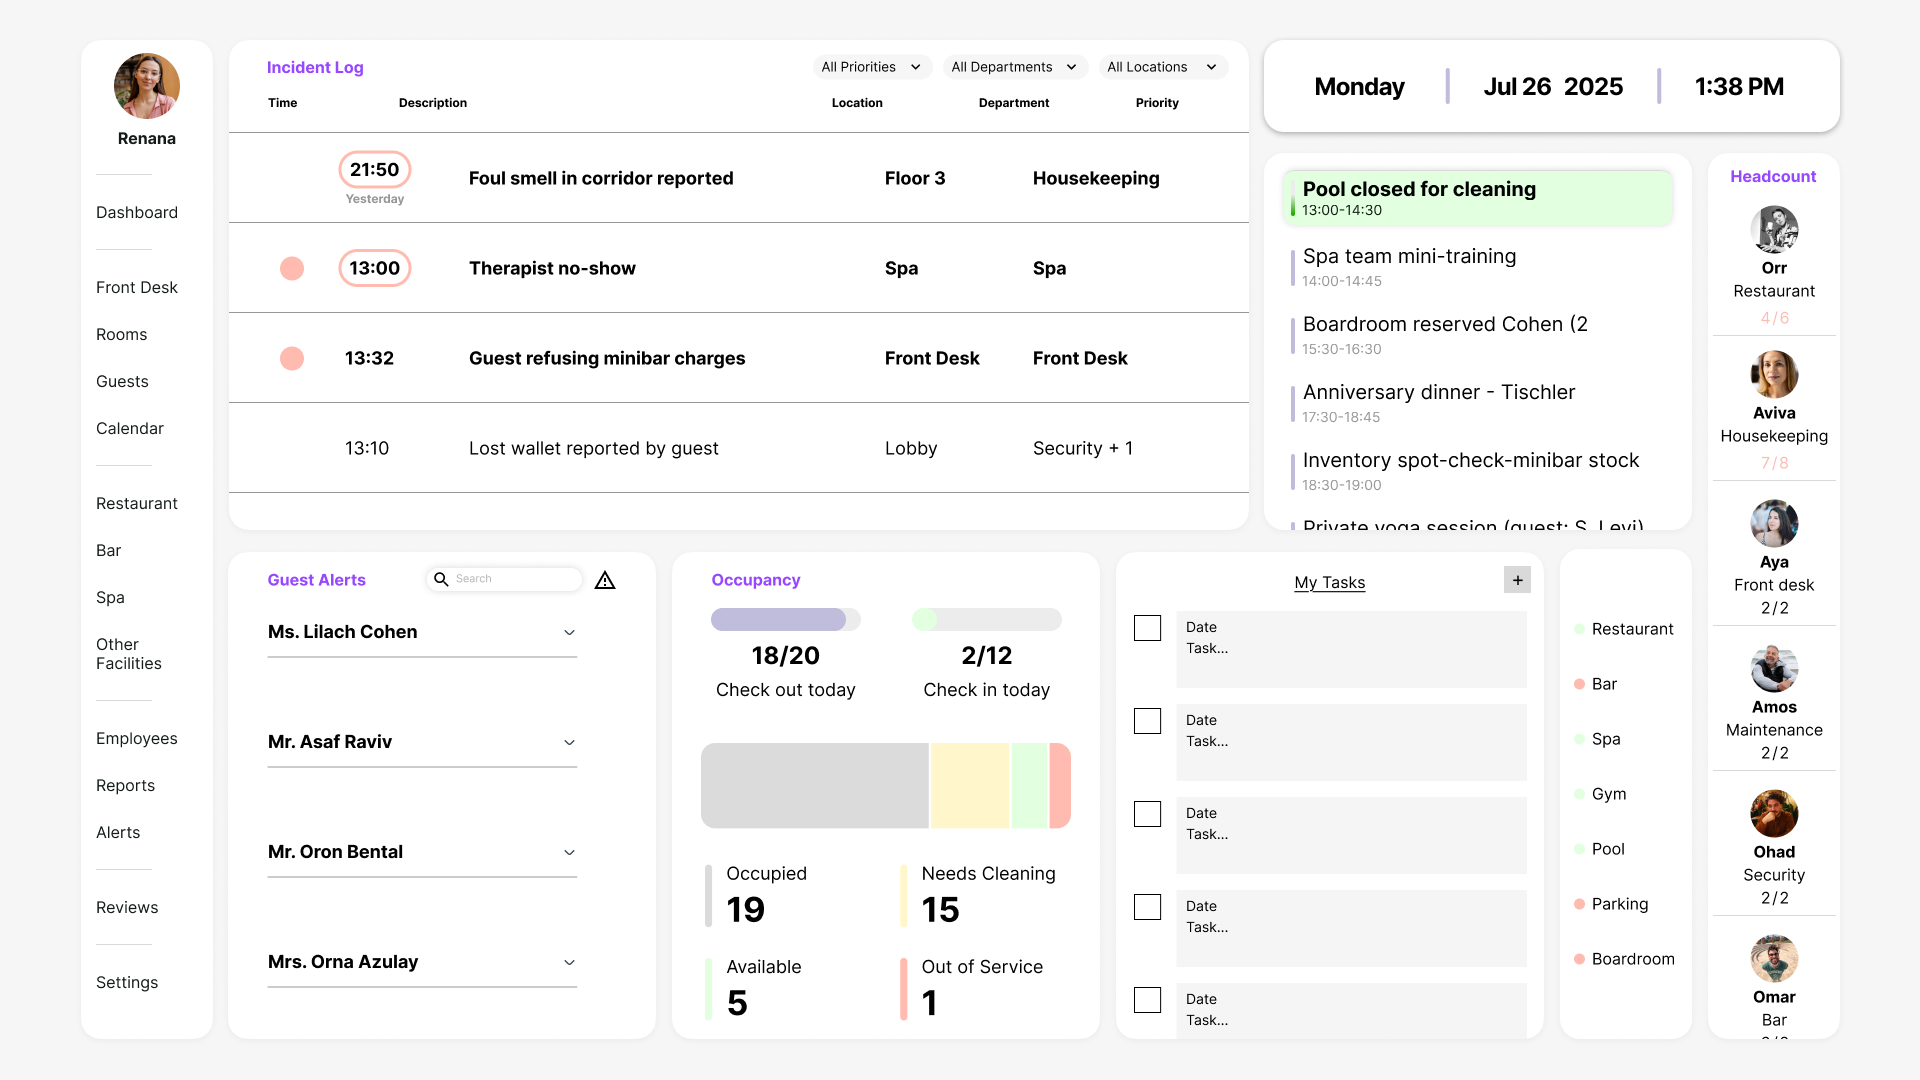Click the warning triangle icon in Guest Alerts
This screenshot has height=1080, width=1920.
[605, 580]
